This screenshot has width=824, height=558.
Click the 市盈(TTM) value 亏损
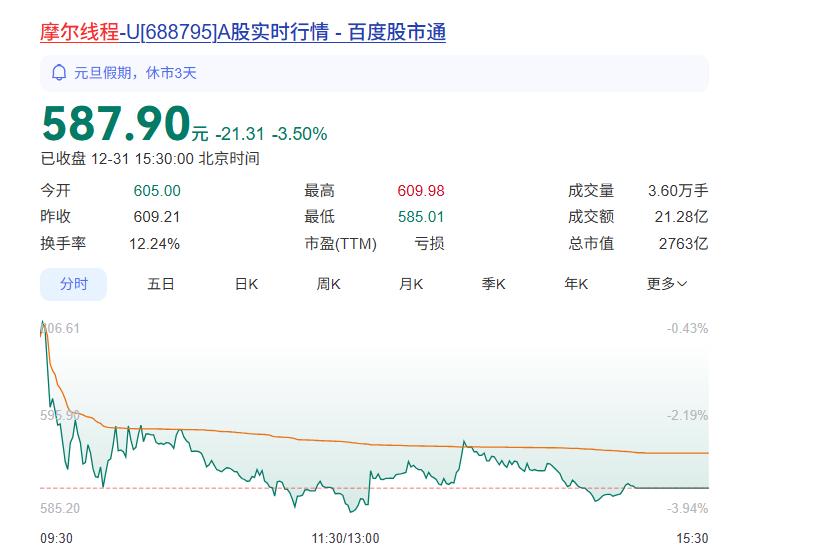point(429,244)
